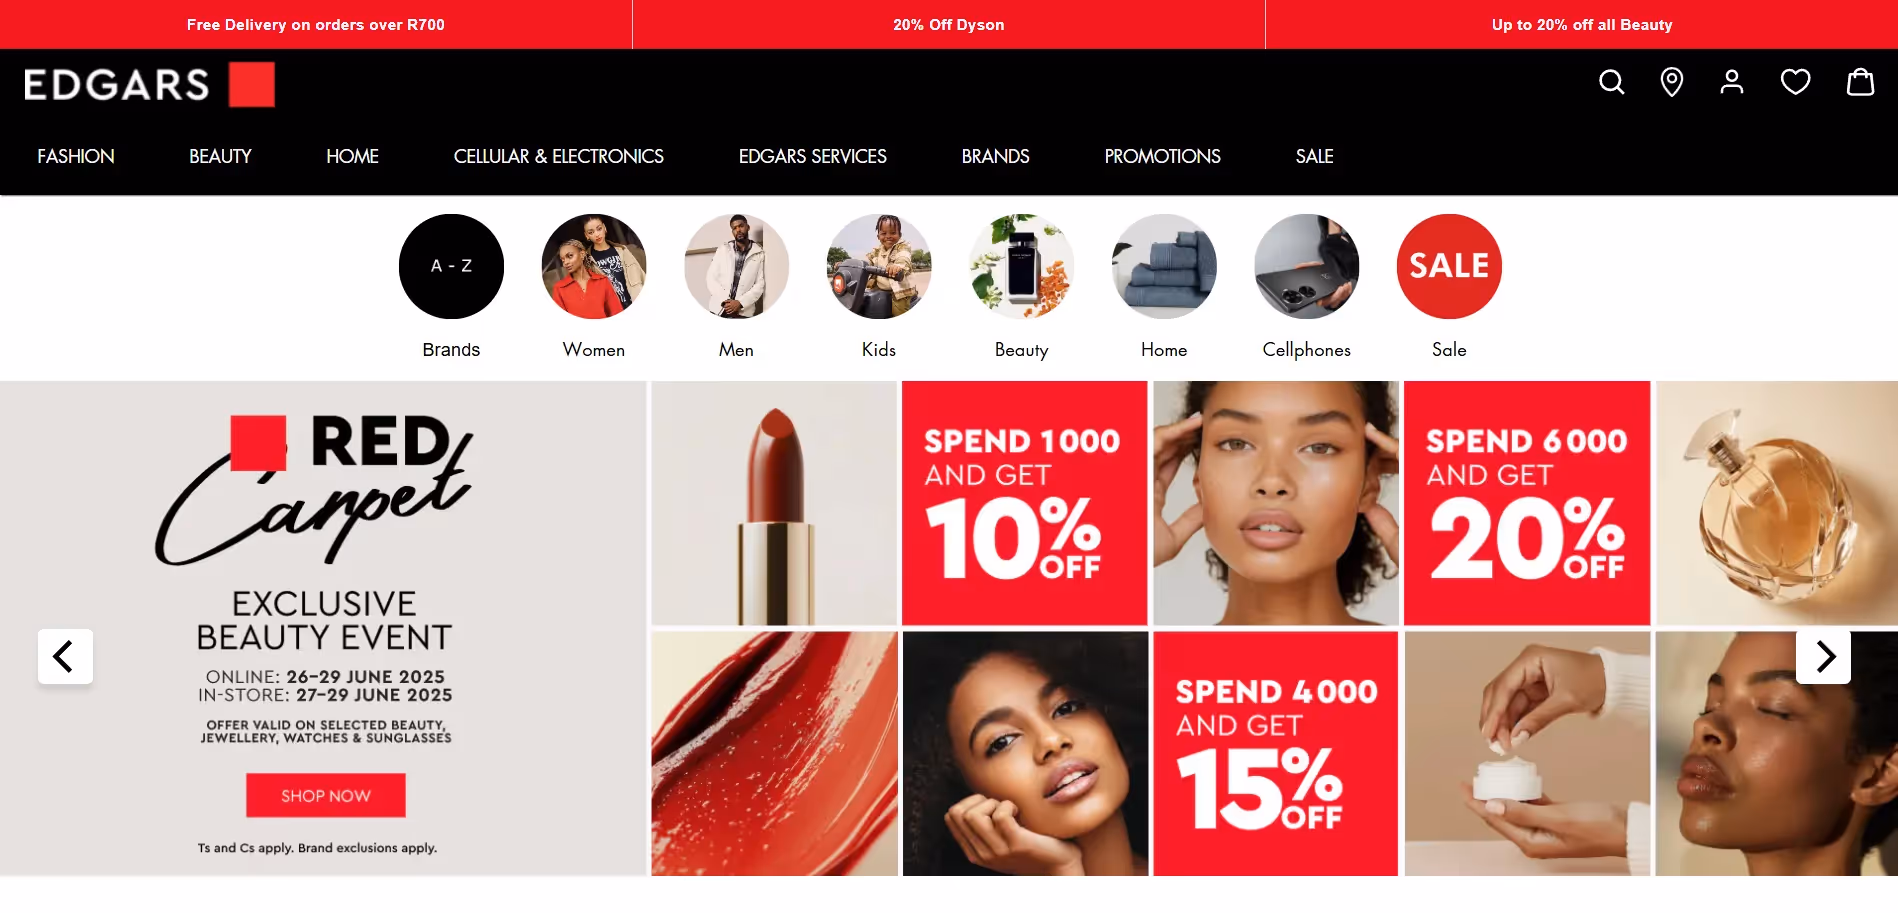Open the Fashion menu

[x=76, y=156]
